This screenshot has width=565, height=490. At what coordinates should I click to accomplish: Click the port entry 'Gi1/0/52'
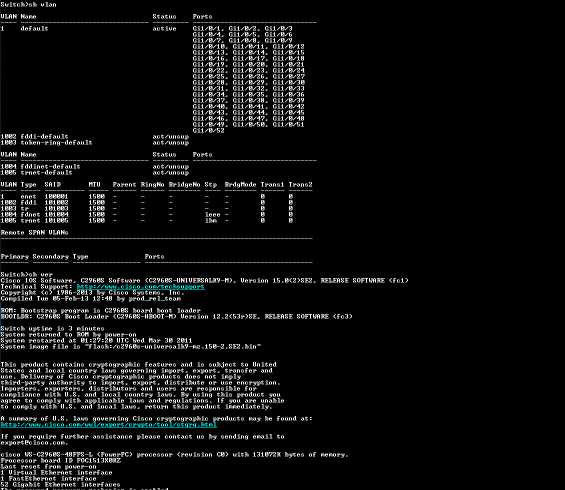[208, 130]
